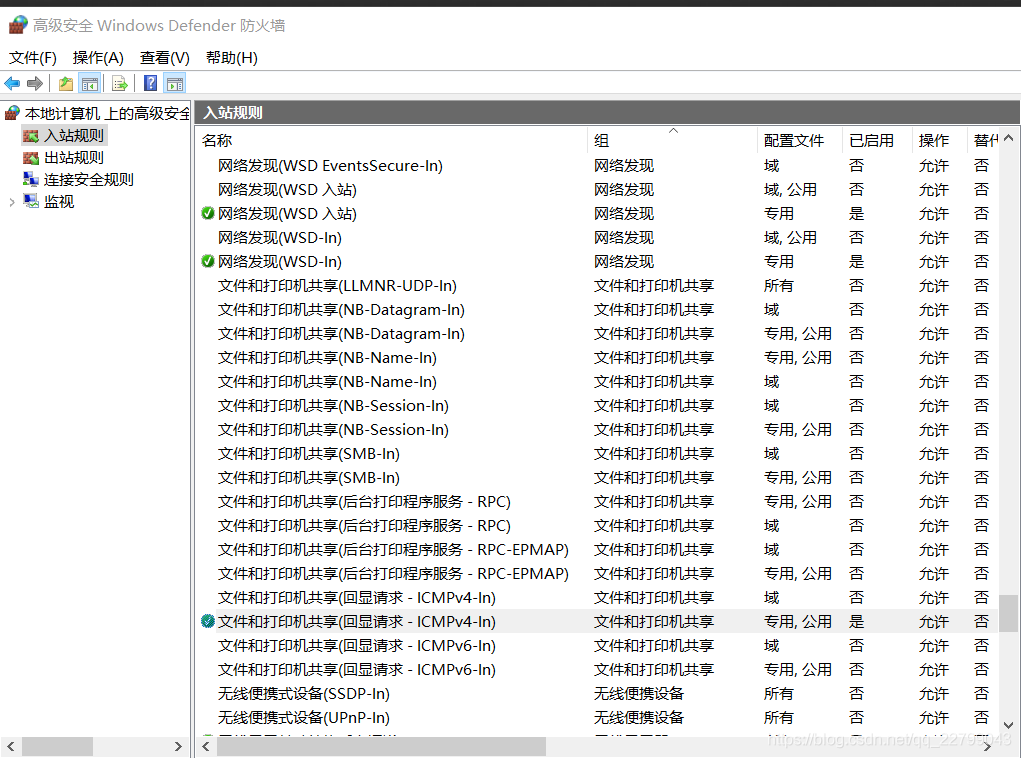Click green check icon of enabled 网络发现(WSD-In)
The width and height of the screenshot is (1021, 758).
click(208, 261)
